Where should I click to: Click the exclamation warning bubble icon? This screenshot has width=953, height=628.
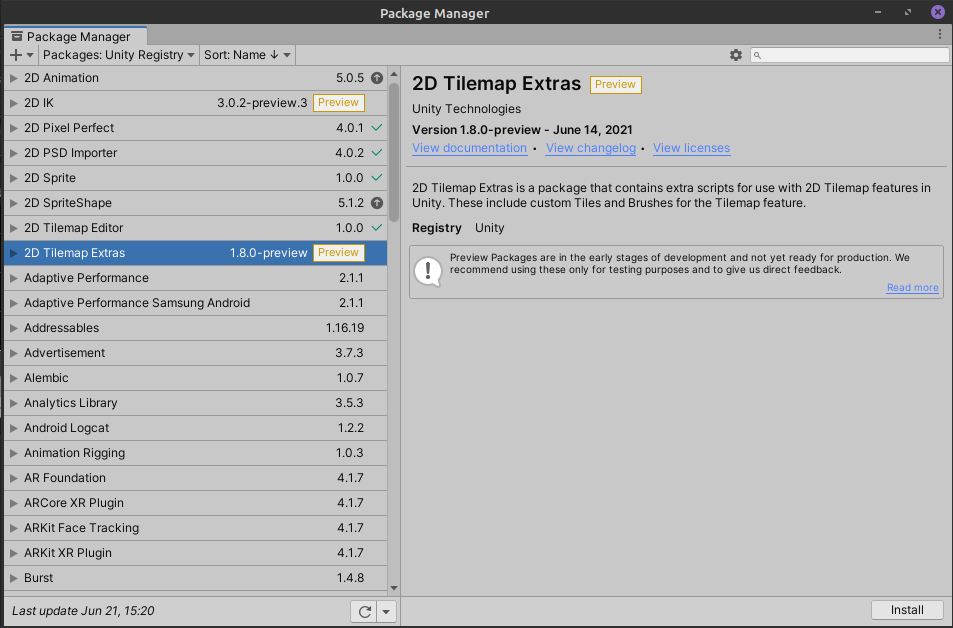(x=428, y=271)
